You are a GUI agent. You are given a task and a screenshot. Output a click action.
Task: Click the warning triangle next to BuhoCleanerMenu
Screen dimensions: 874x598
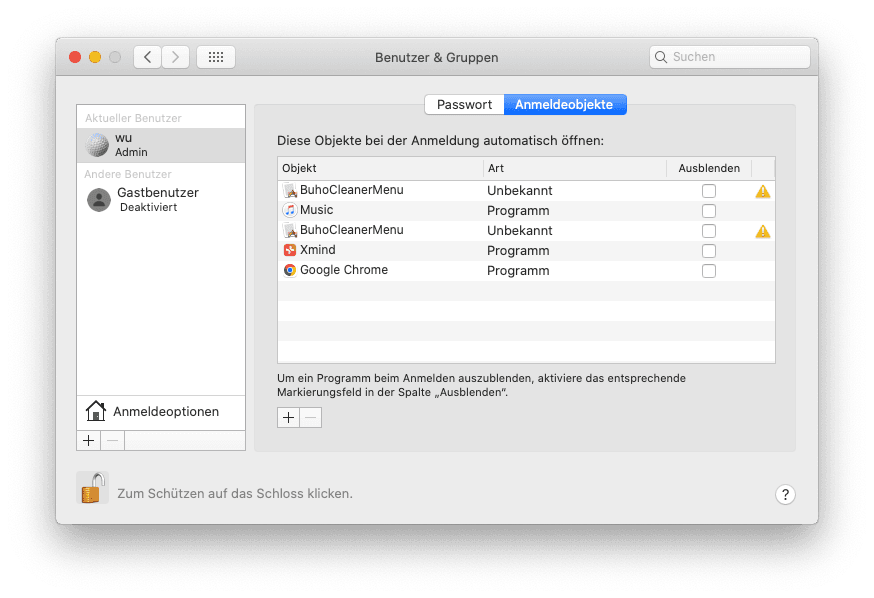(x=763, y=190)
